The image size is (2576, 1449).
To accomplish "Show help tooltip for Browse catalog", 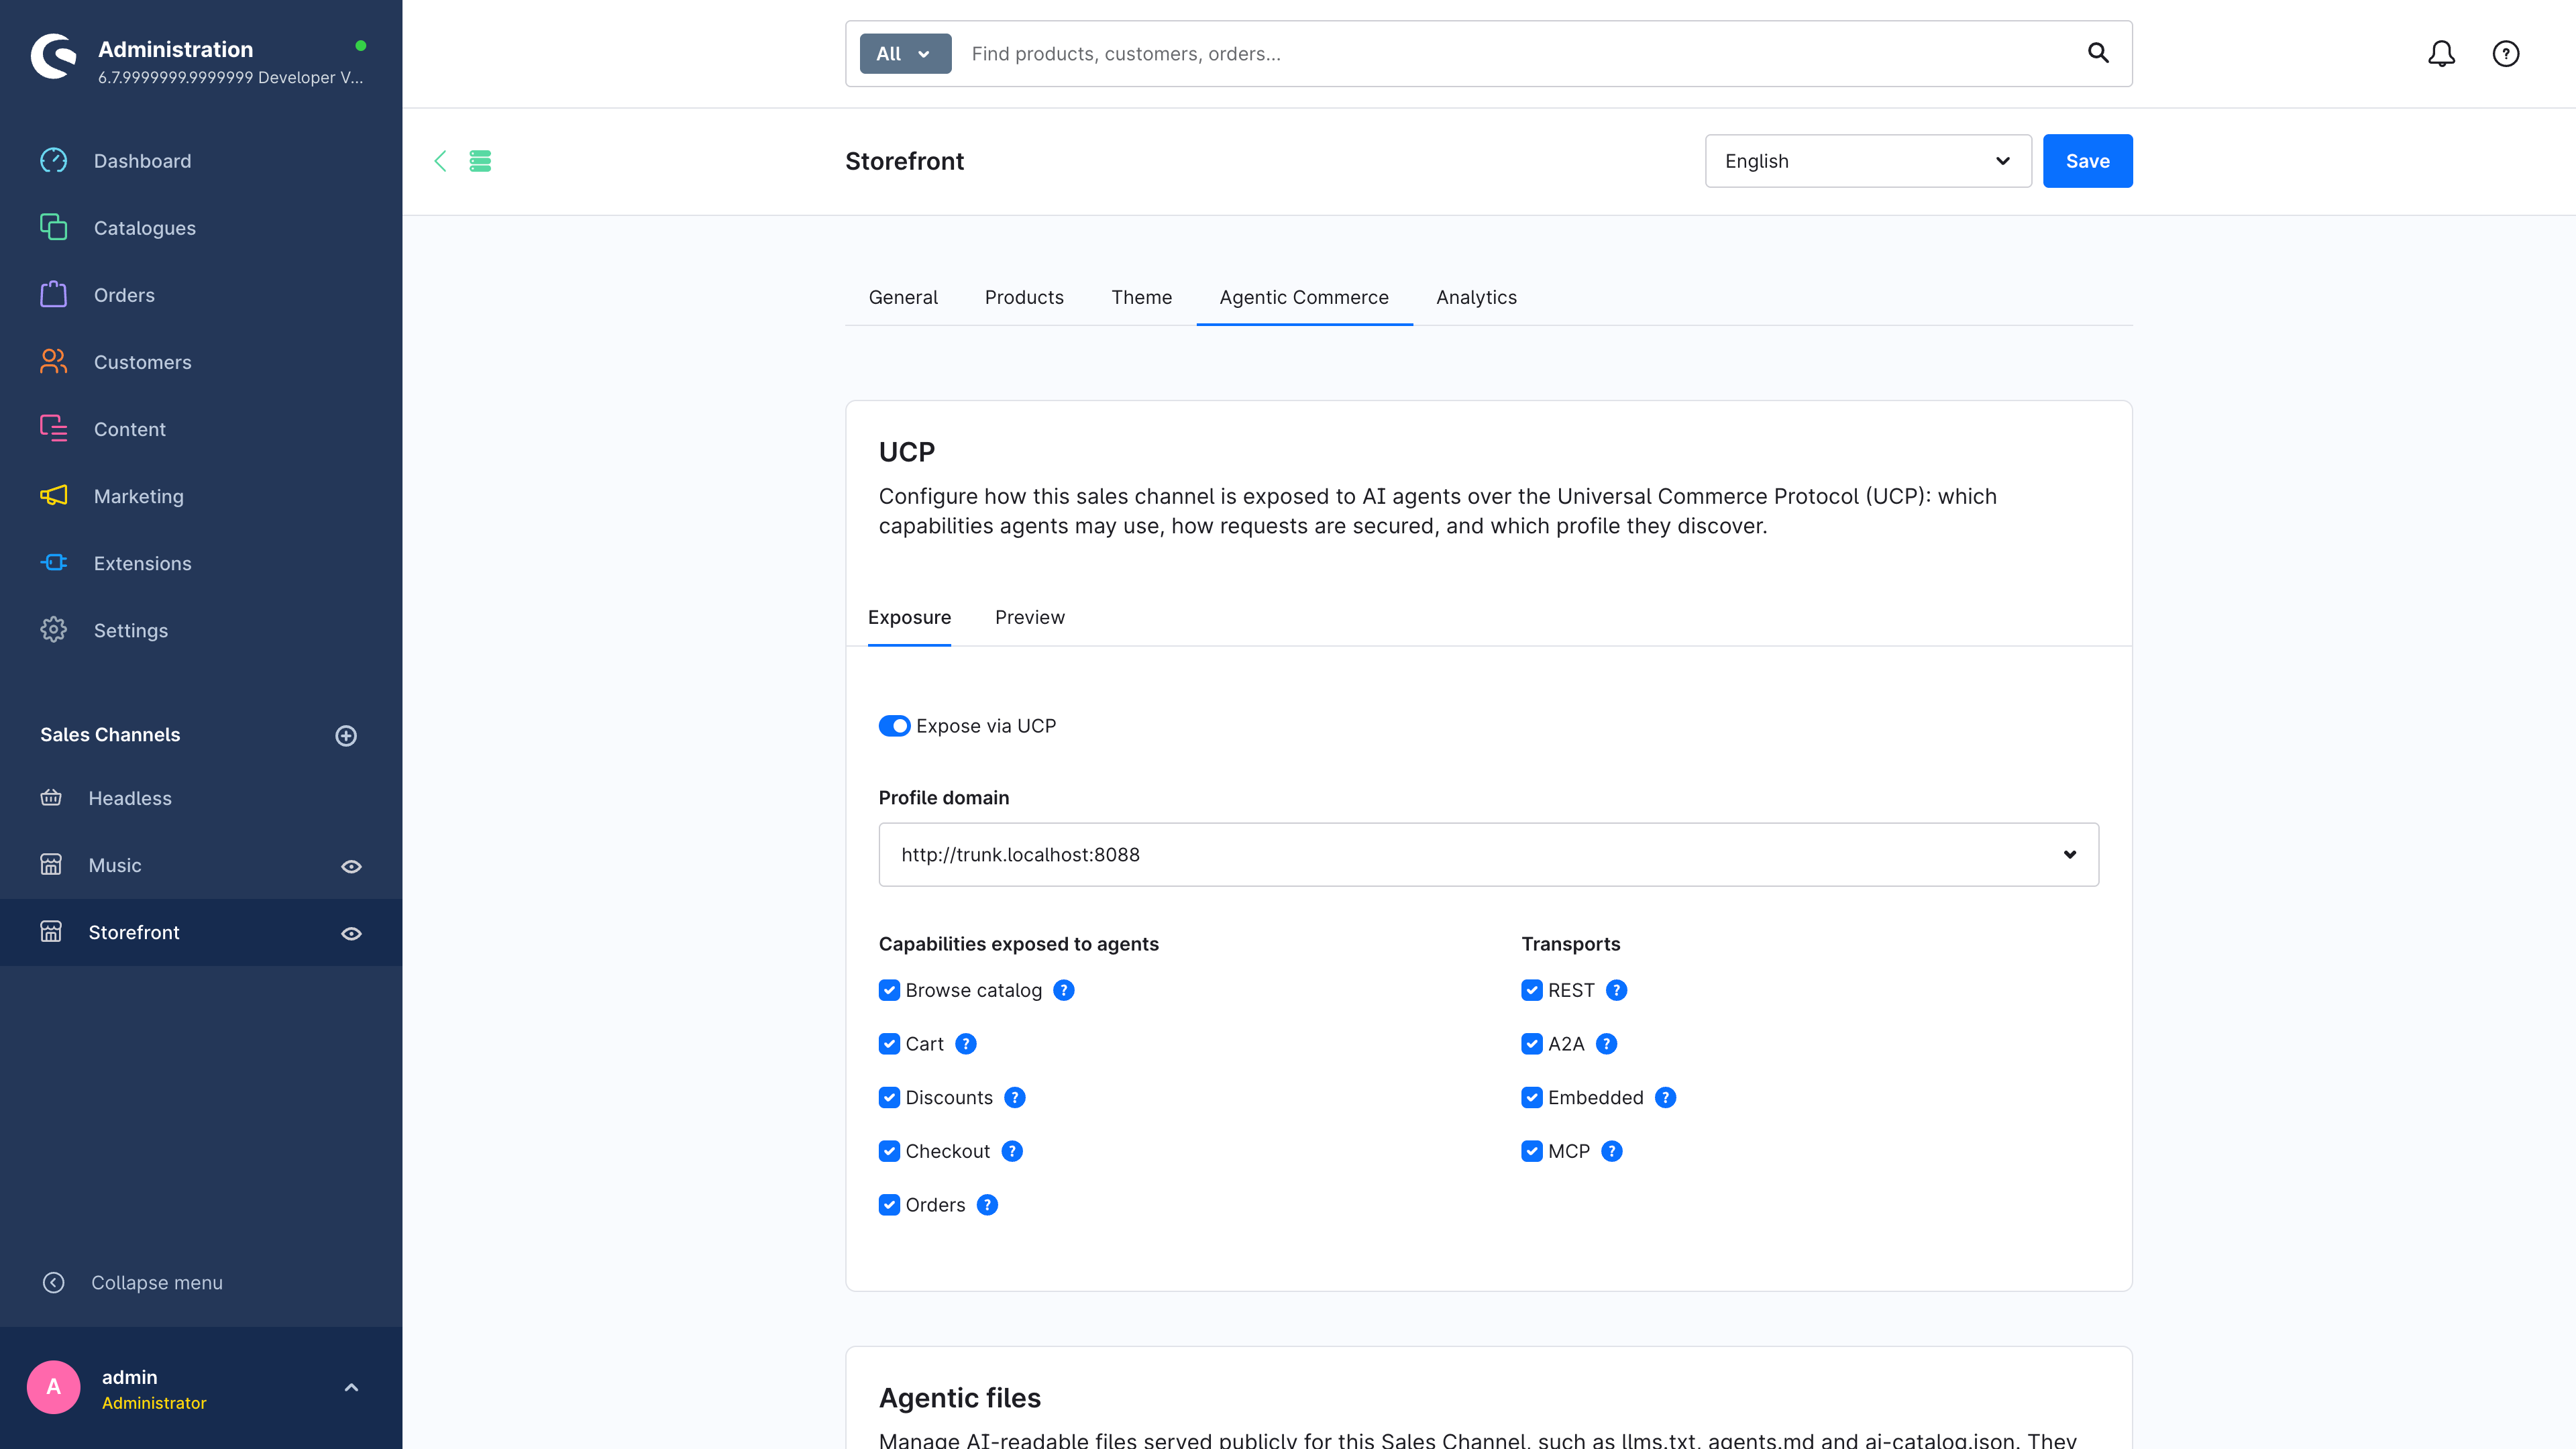I will (x=1064, y=990).
